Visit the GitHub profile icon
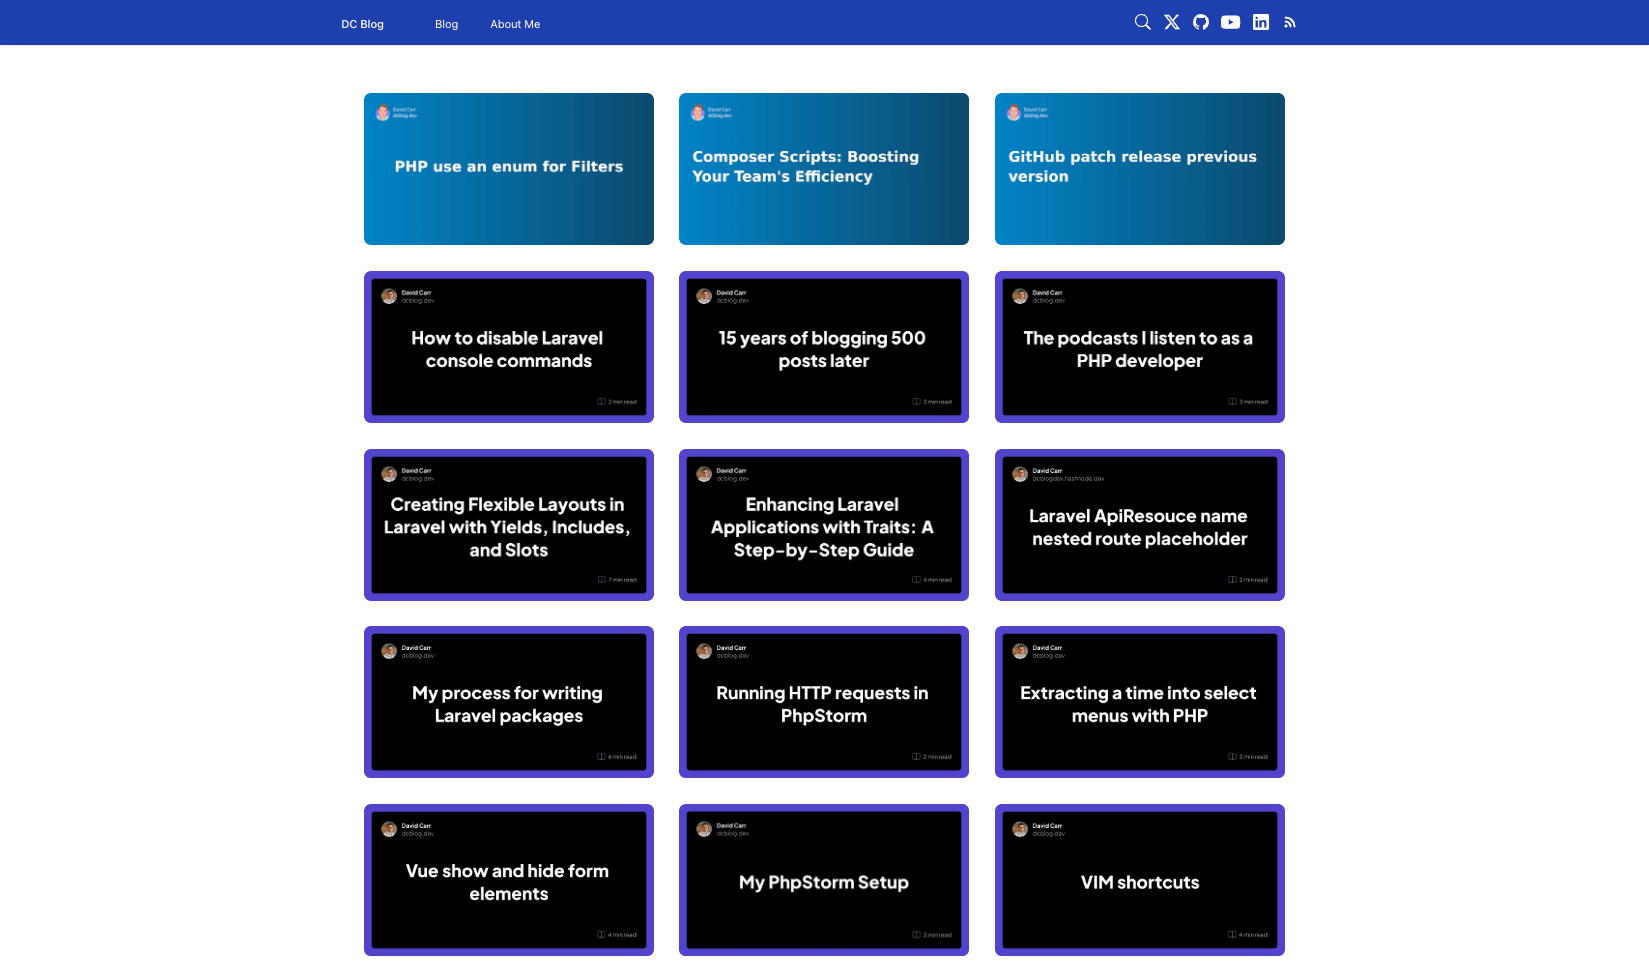This screenshot has height=973, width=1649. 1201,22
